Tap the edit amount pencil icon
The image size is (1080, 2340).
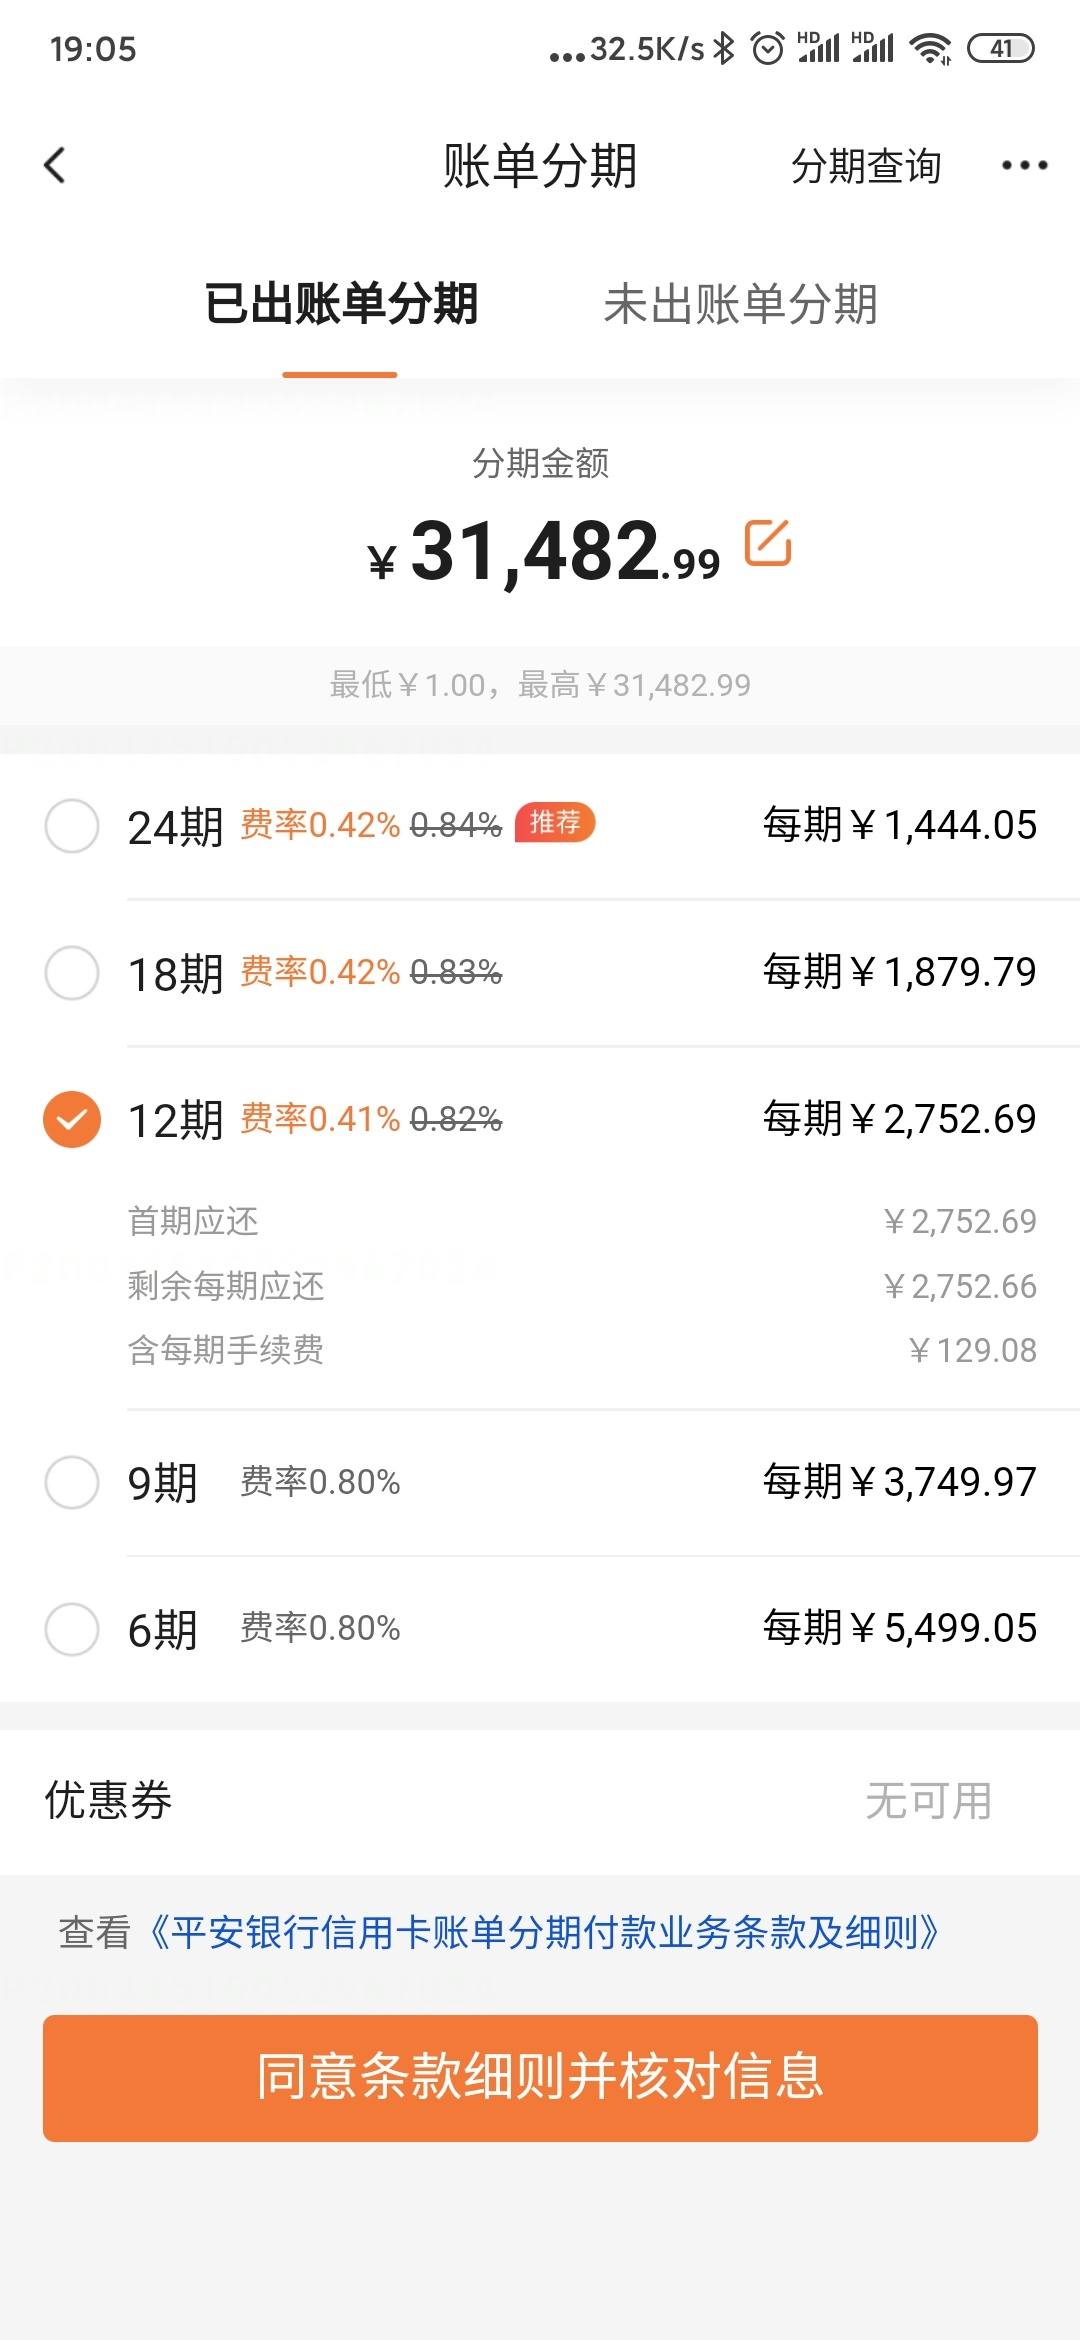768,543
